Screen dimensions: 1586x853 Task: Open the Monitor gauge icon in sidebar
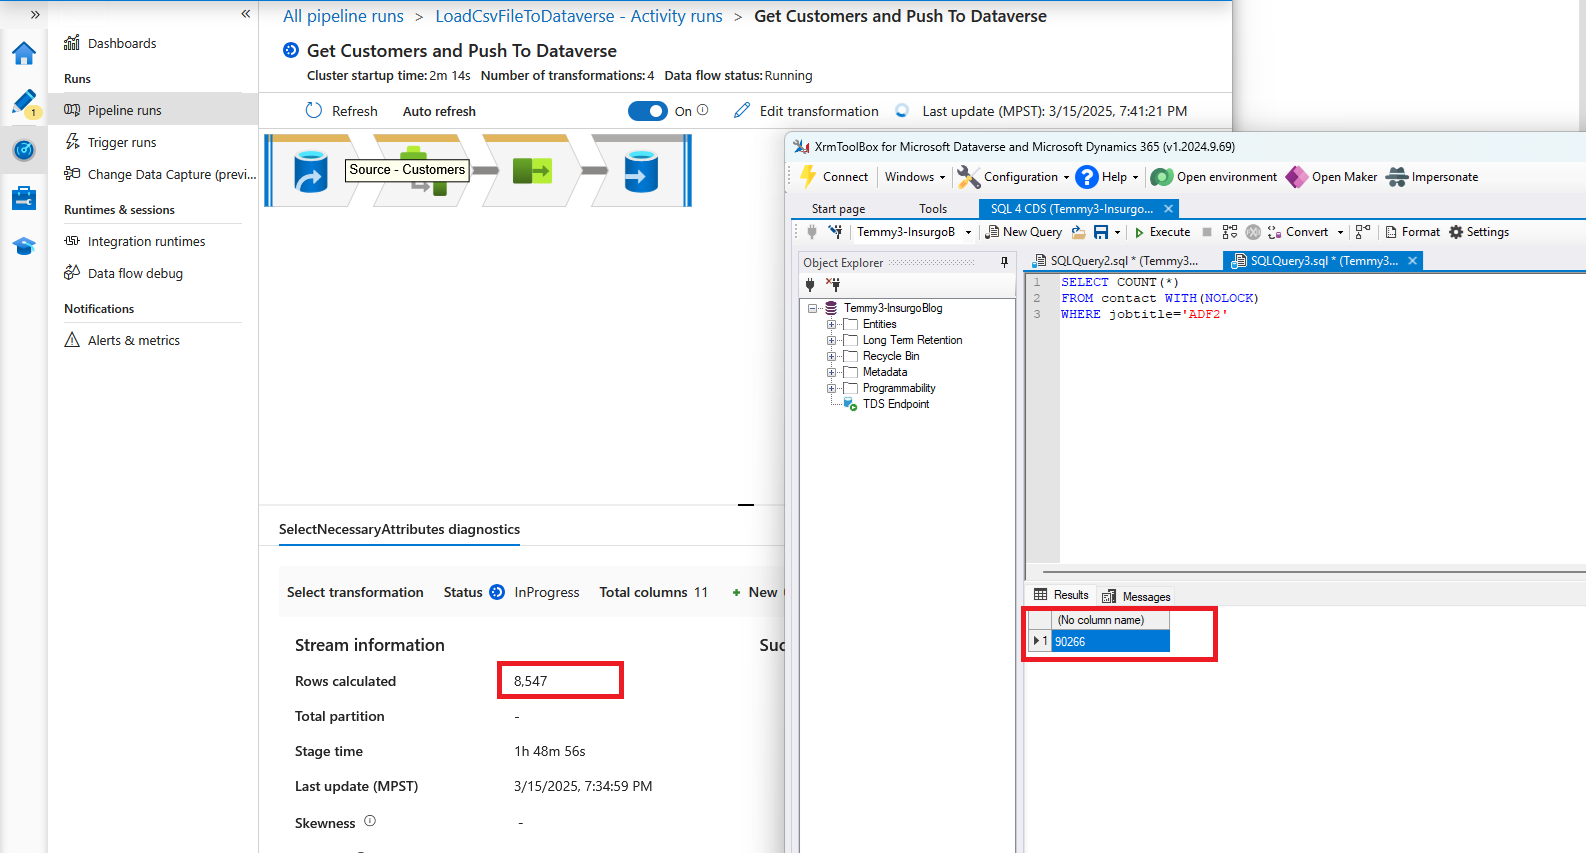coord(24,150)
